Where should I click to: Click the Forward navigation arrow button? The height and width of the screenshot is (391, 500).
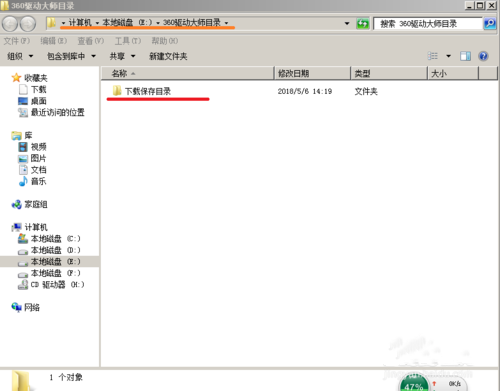(28, 24)
